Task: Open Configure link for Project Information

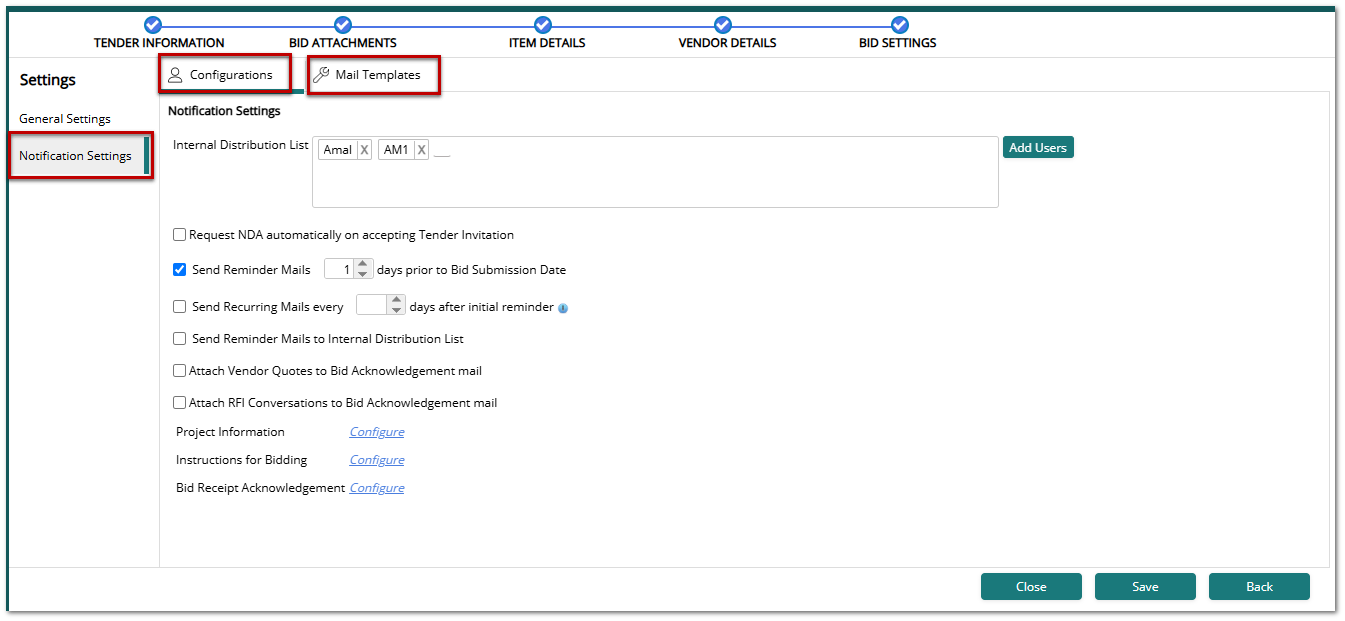Action: 377,432
